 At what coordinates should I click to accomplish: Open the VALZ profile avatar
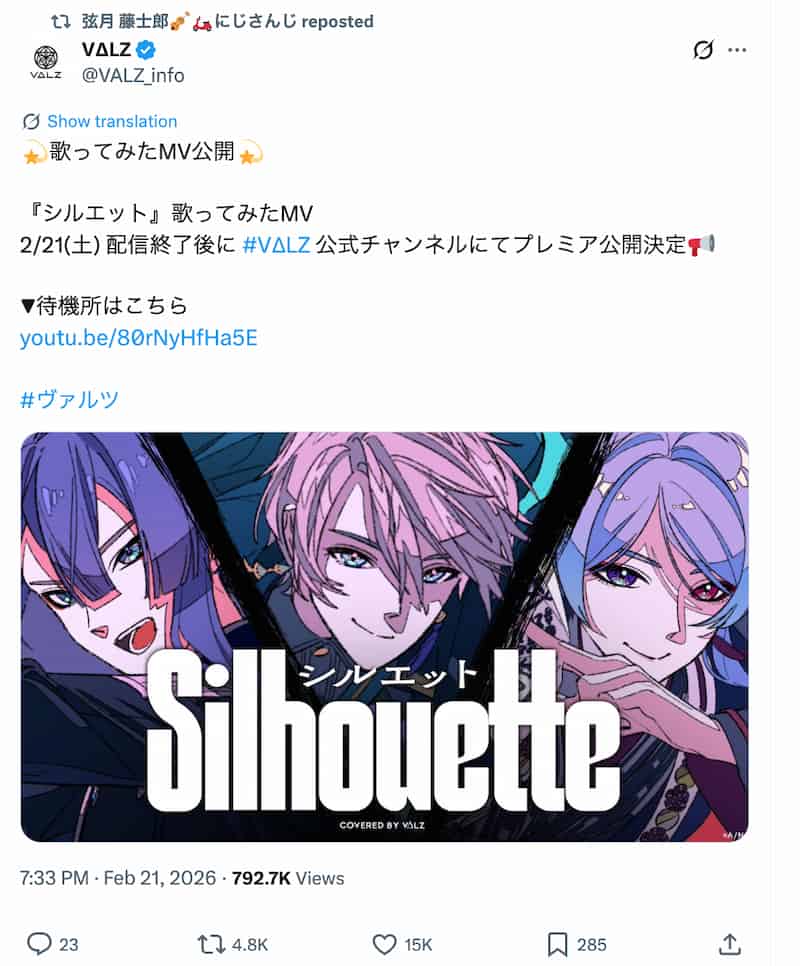(x=46, y=62)
